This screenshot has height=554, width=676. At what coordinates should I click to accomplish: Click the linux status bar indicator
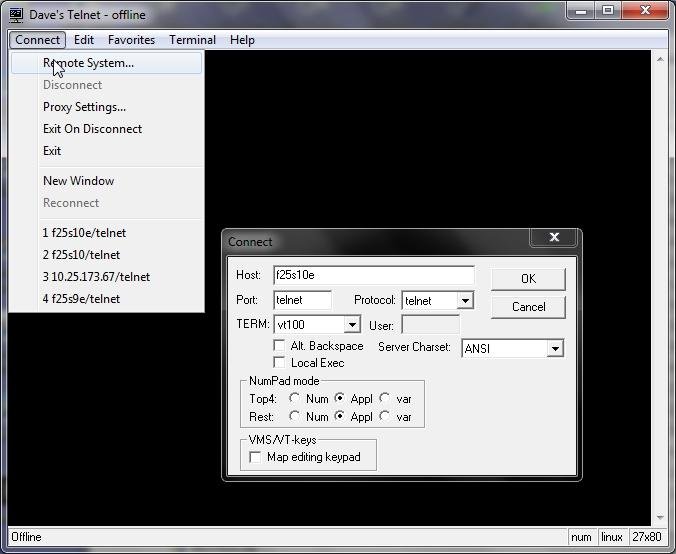click(611, 537)
